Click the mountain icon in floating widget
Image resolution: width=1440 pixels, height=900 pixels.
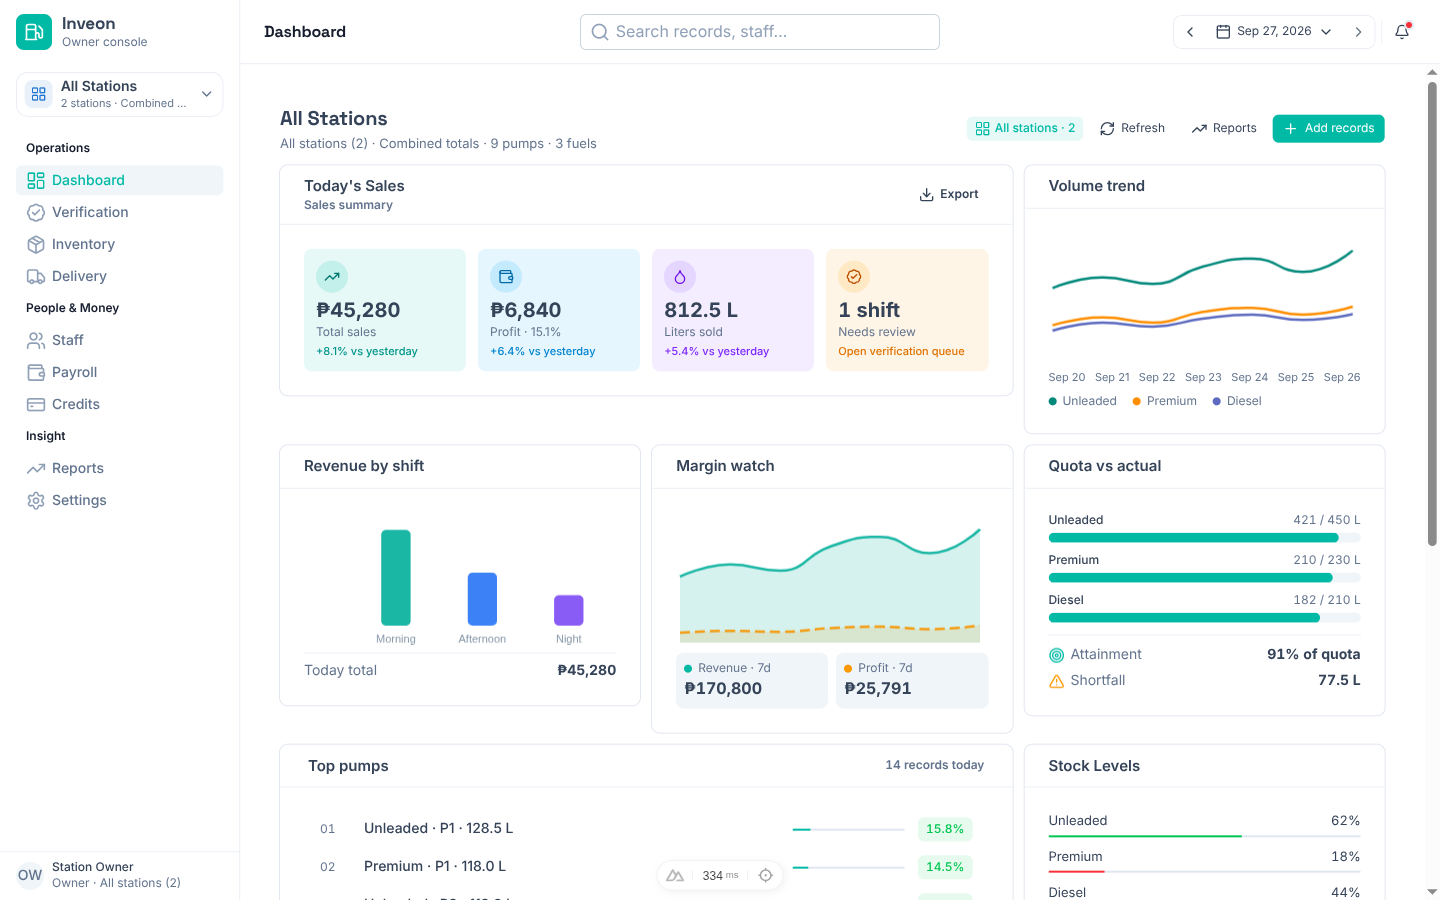[x=675, y=875]
